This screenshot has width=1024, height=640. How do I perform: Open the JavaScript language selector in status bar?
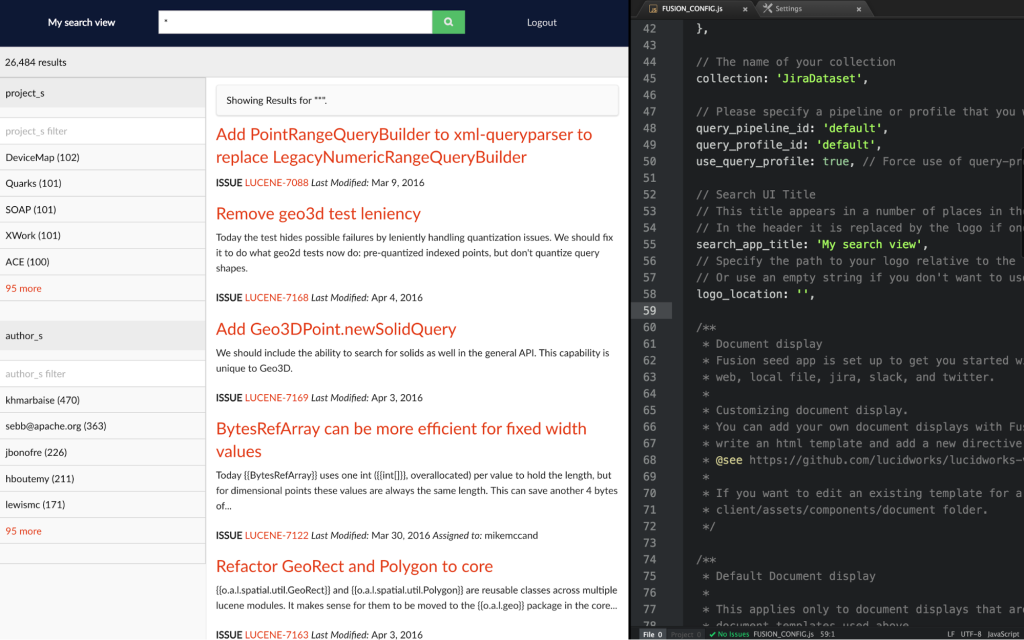point(1001,633)
